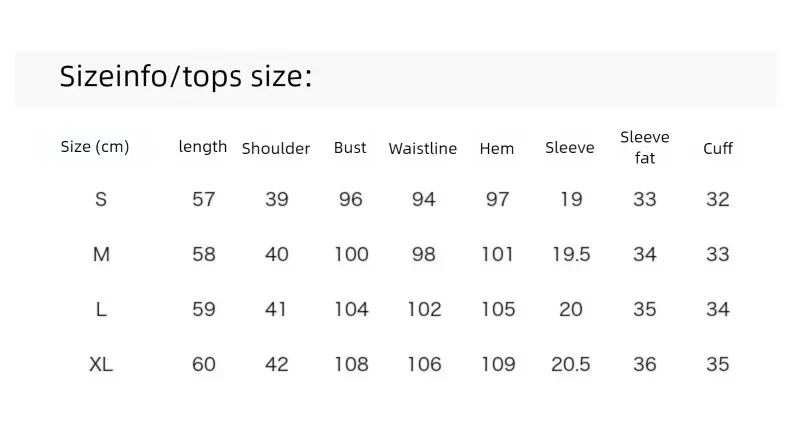The image size is (790, 426).
Task: Select the 'Size (cm)' column header
Action: point(95,147)
